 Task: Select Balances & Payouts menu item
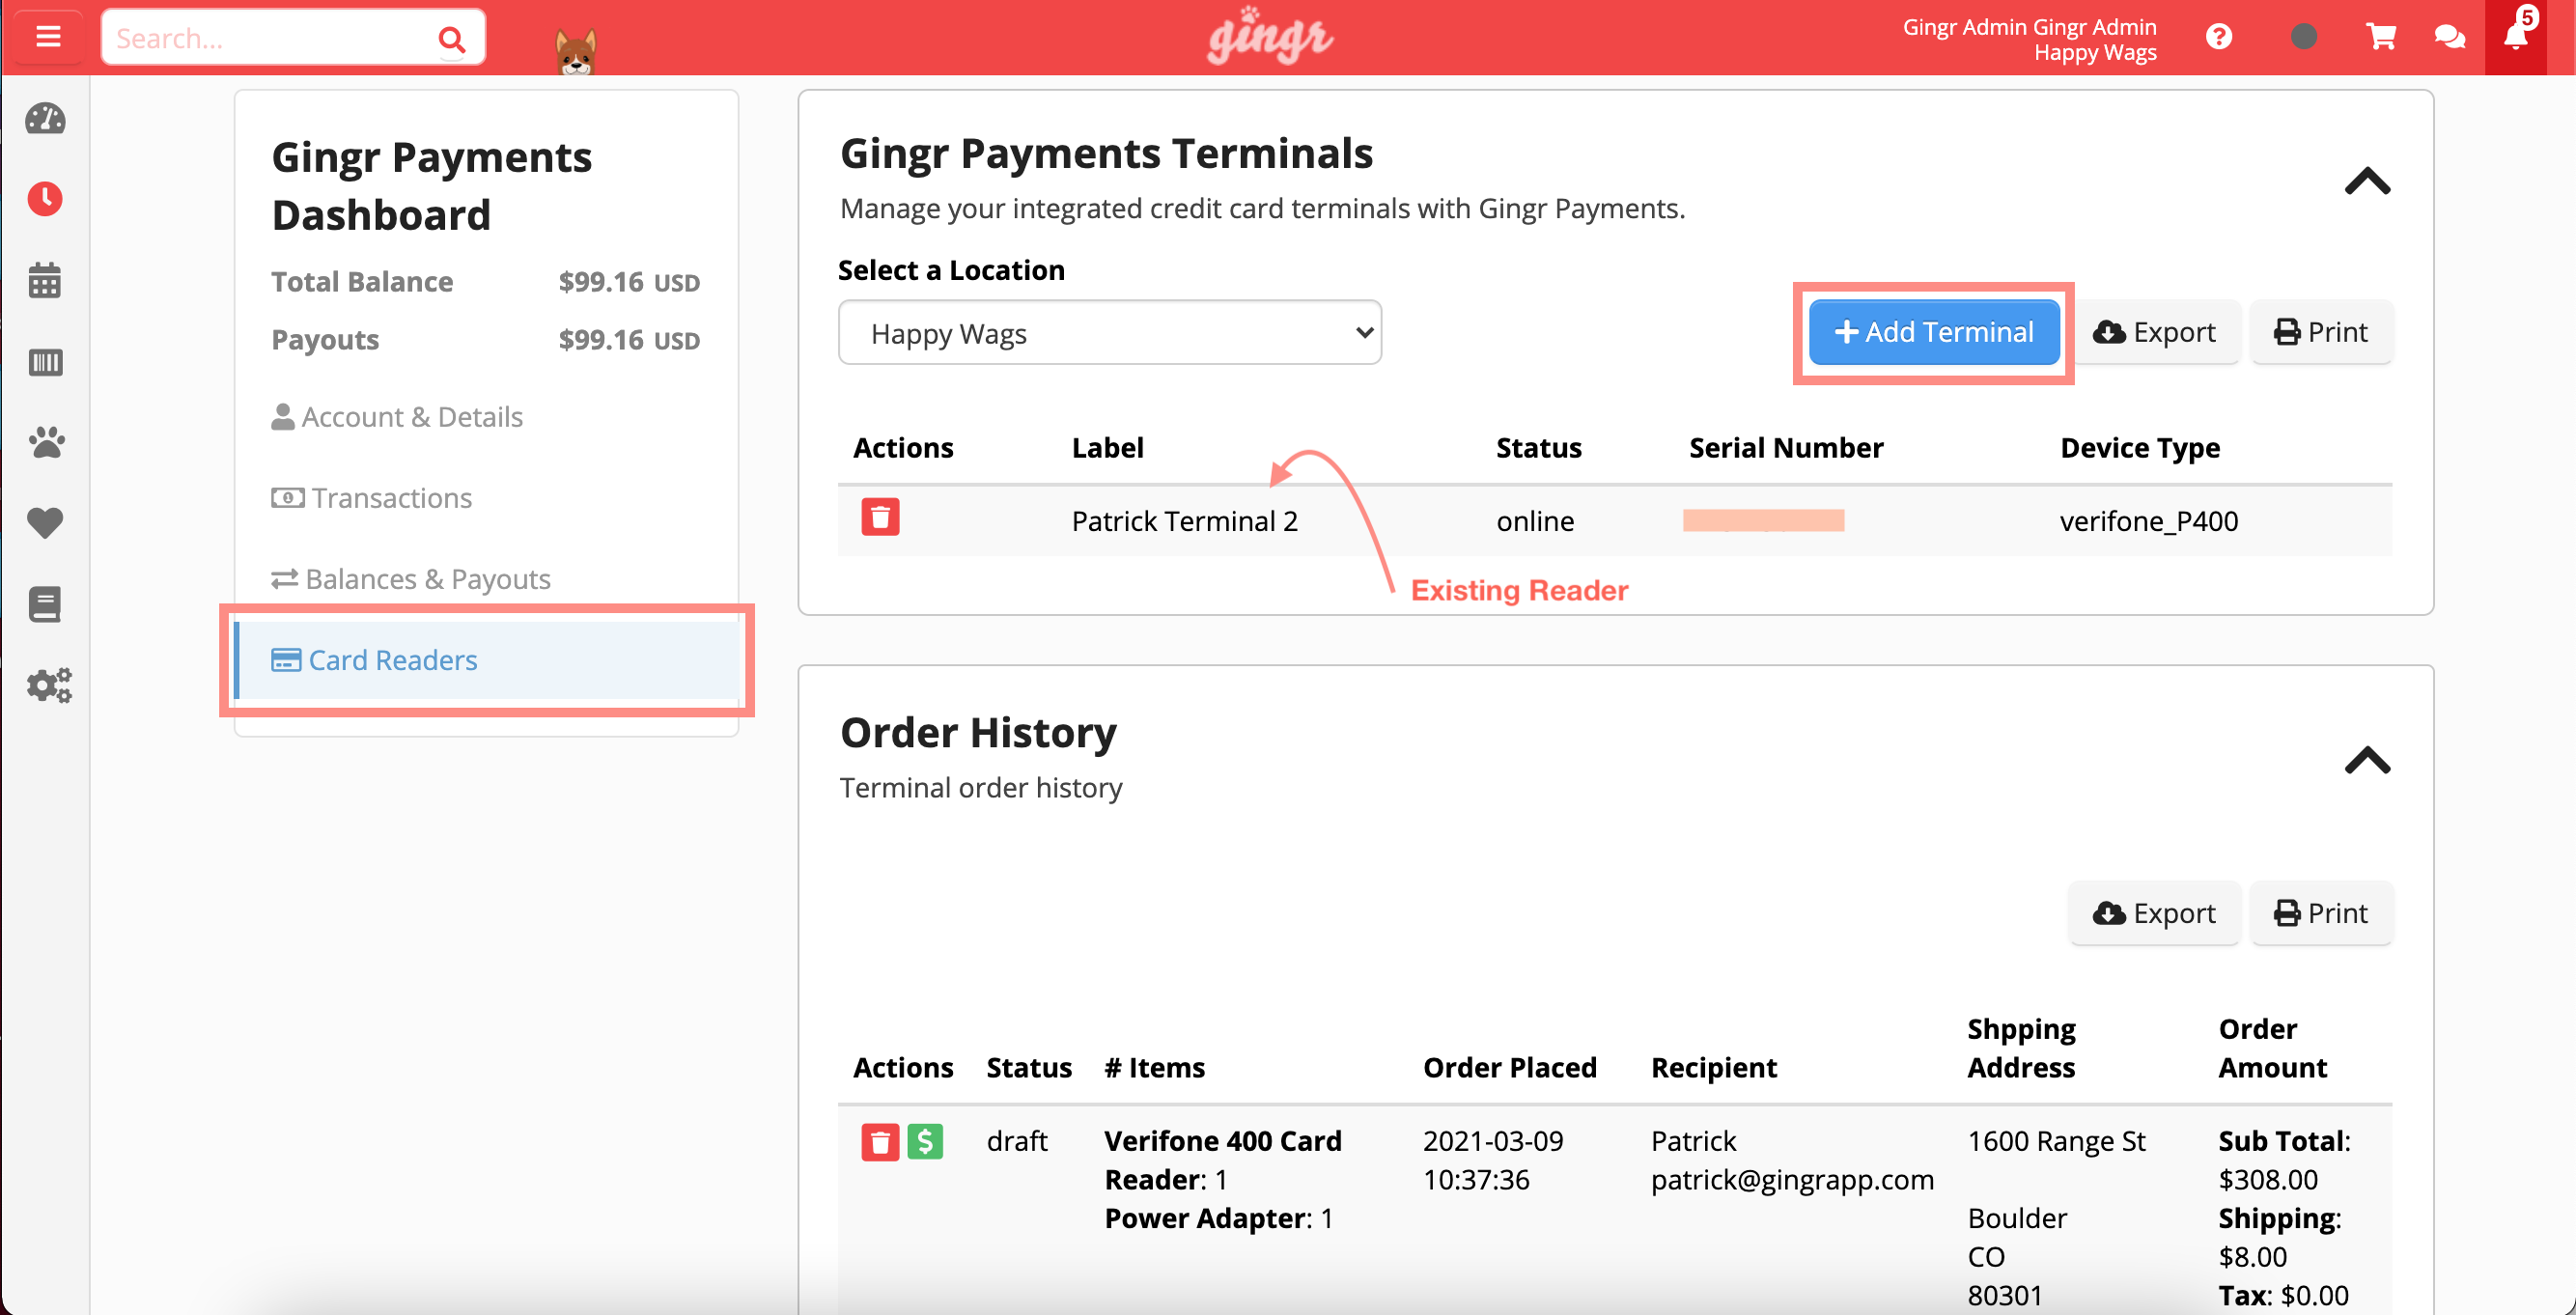411,579
